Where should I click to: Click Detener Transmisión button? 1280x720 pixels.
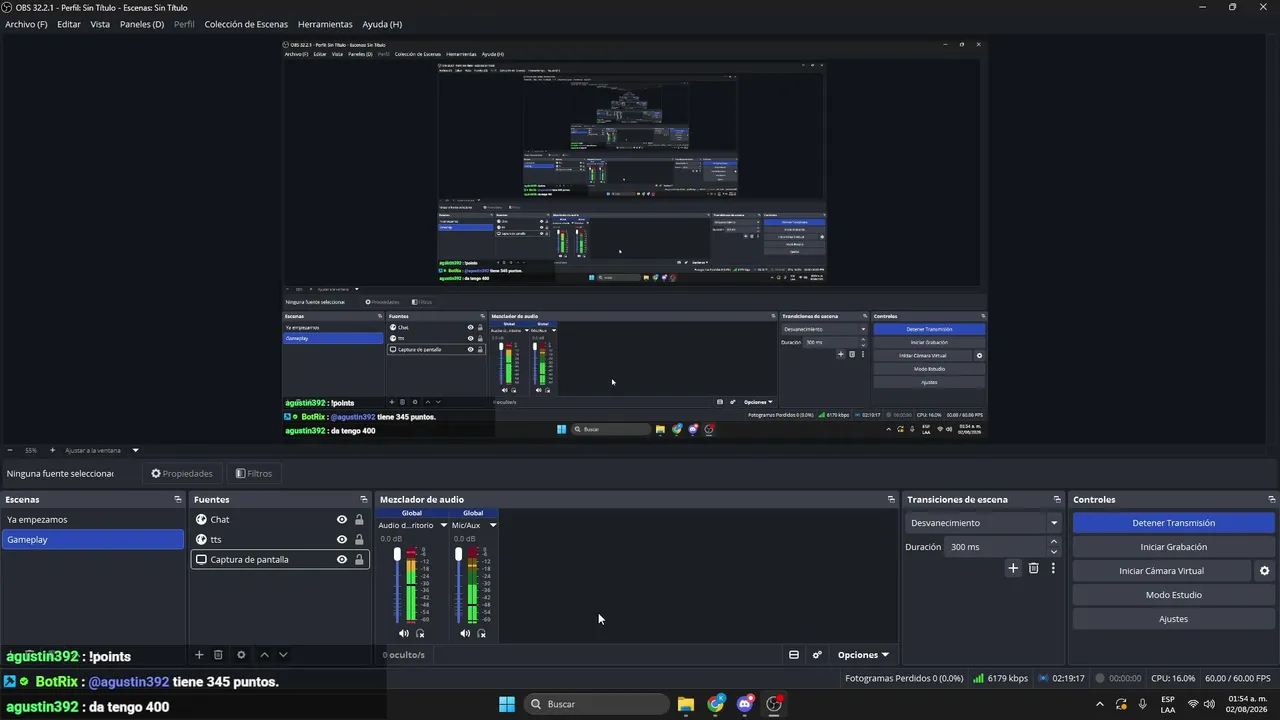pos(1174,523)
